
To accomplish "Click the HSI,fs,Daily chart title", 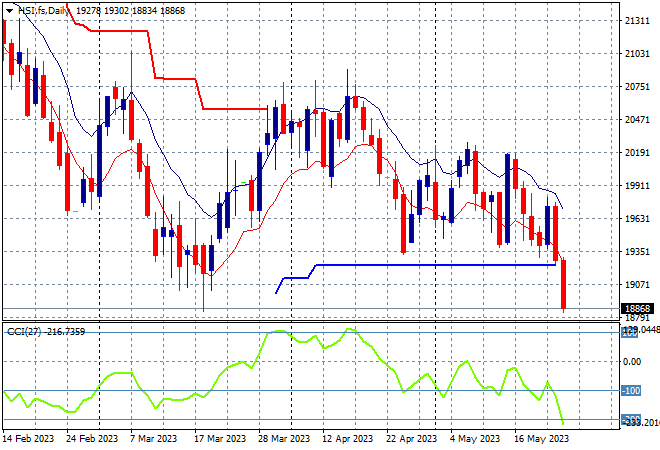I will pyautogui.click(x=43, y=11).
